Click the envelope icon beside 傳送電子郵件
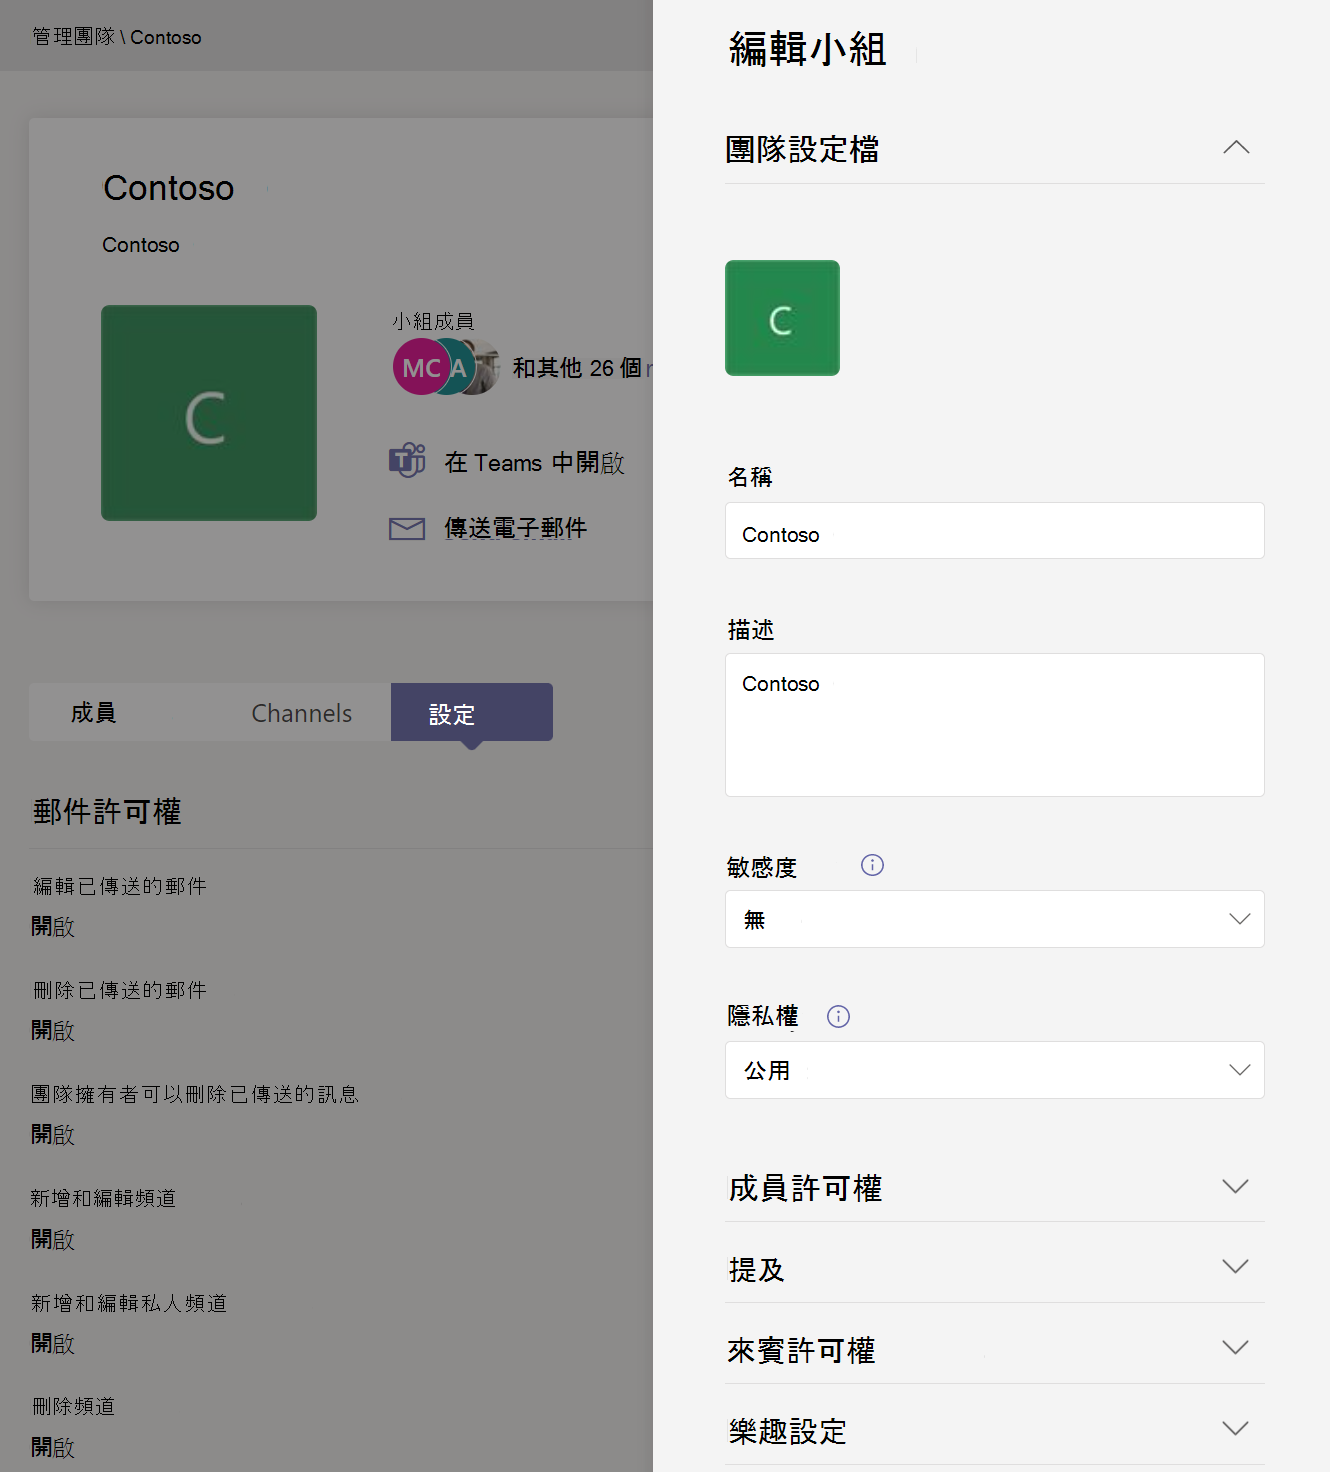The height and width of the screenshot is (1472, 1330). coord(407,529)
